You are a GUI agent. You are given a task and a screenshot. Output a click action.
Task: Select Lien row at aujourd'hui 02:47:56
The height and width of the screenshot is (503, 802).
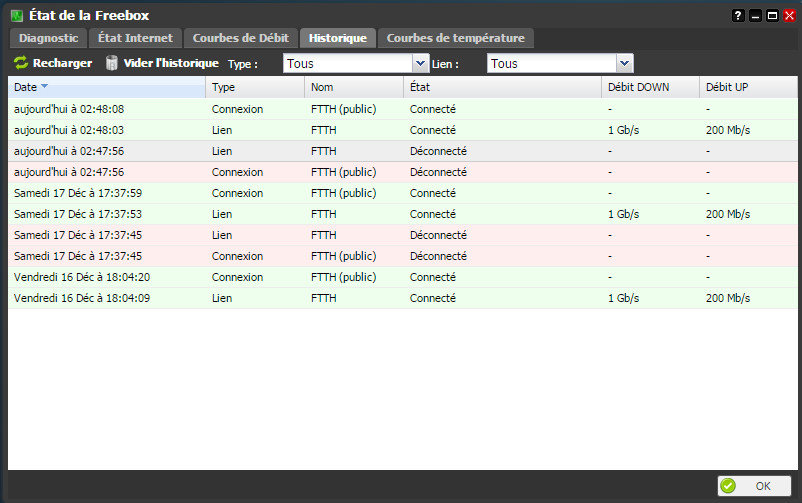(x=403, y=151)
